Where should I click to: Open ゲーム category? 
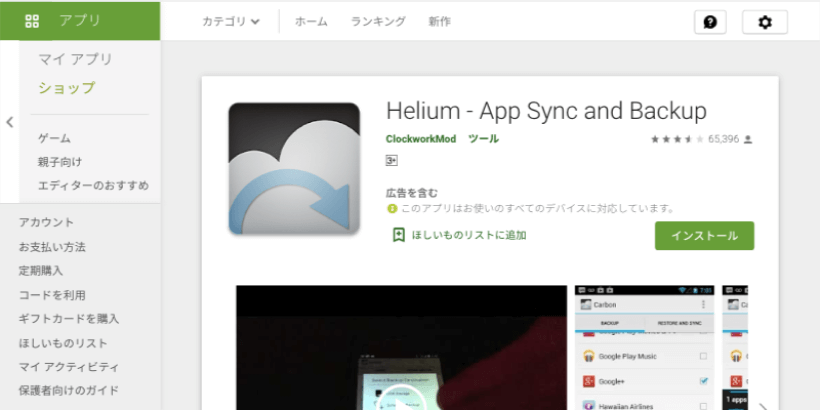[54, 139]
